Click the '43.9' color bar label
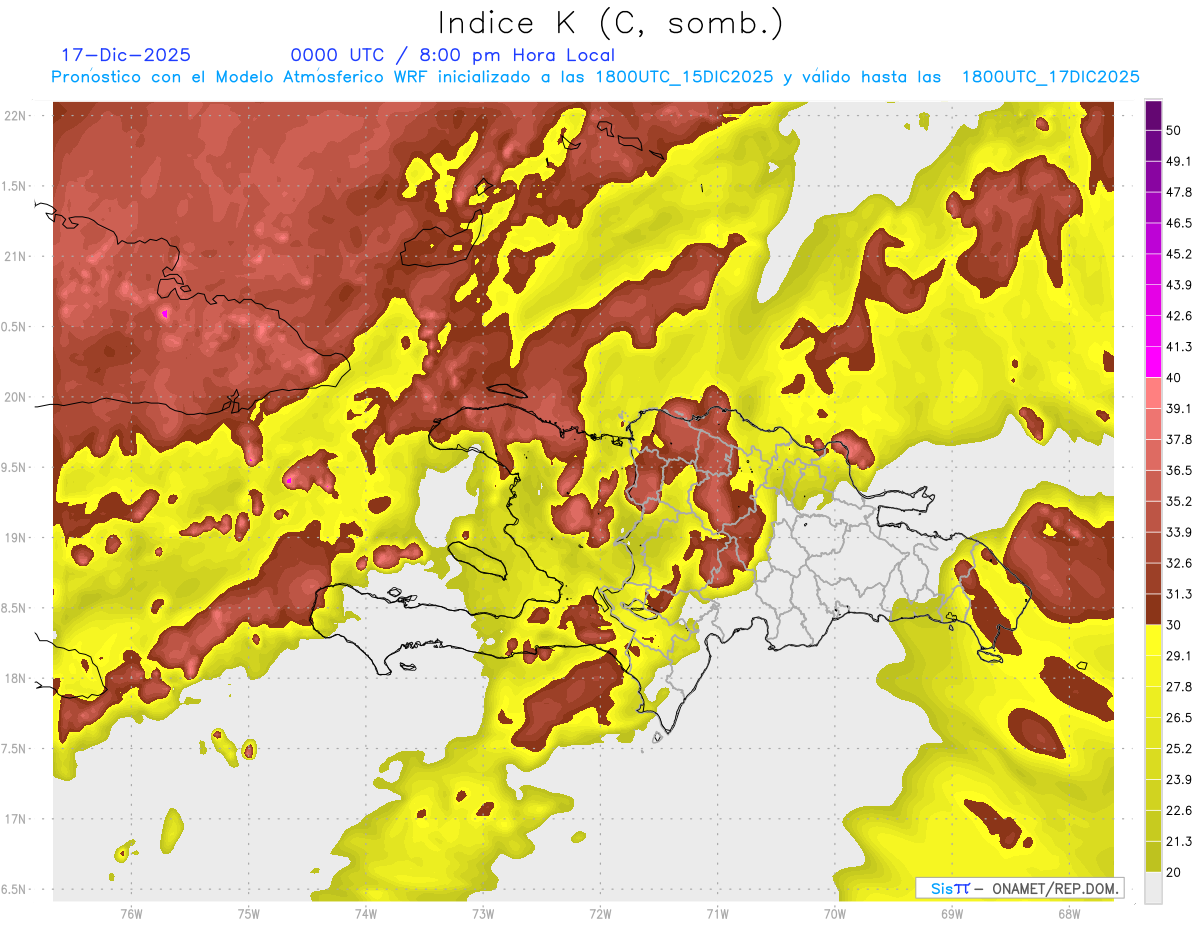This screenshot has width=1200, height=927. [x=1179, y=284]
